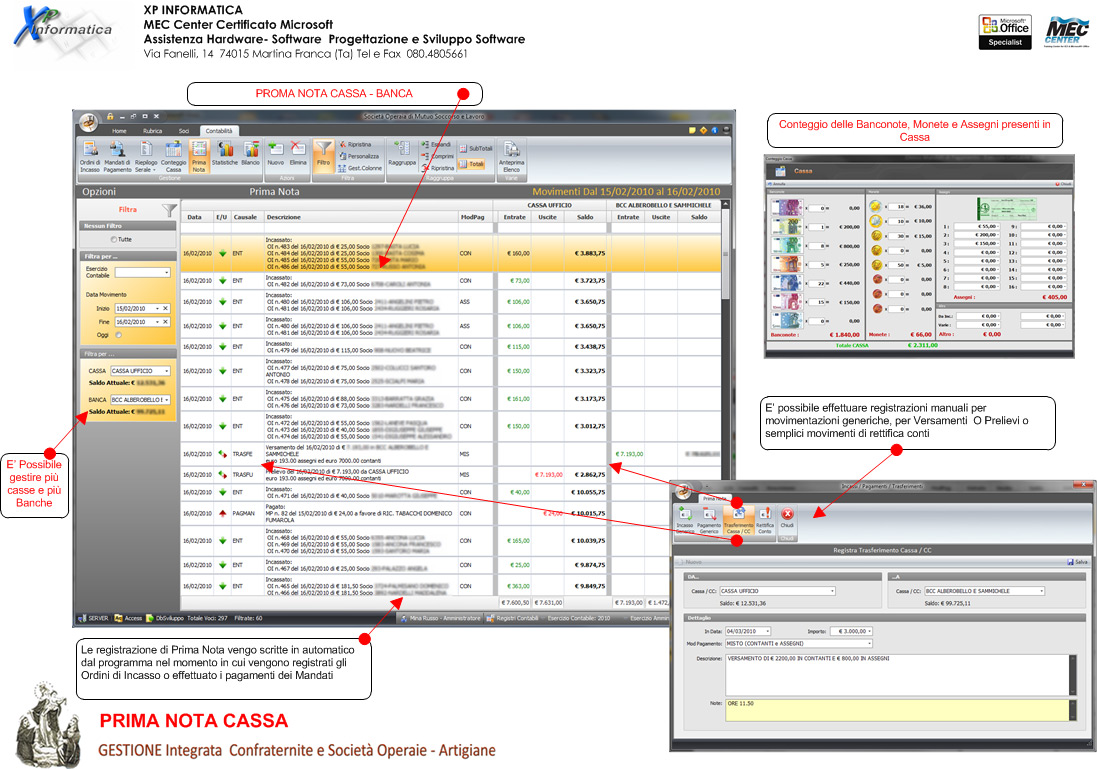Select the Tutte radio button

click(113, 240)
